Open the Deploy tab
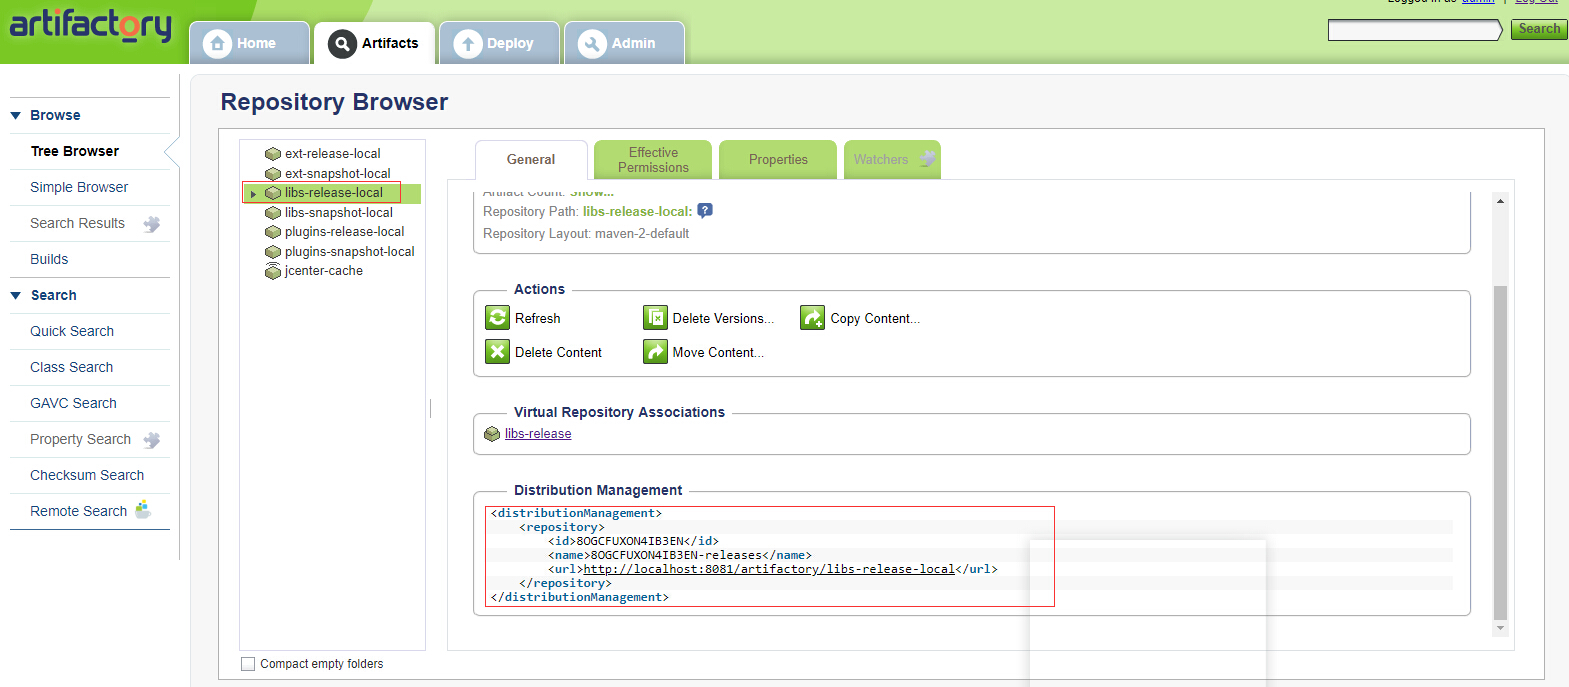Screen dimensions: 1569x687 [499, 43]
